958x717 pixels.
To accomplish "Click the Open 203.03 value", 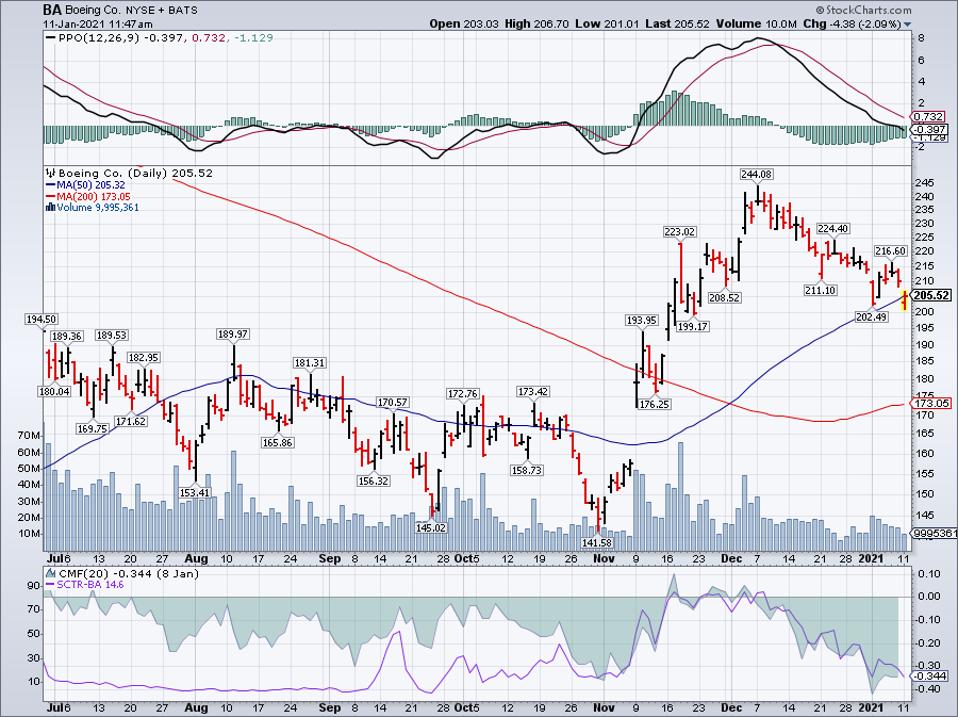I will pyautogui.click(x=464, y=24).
